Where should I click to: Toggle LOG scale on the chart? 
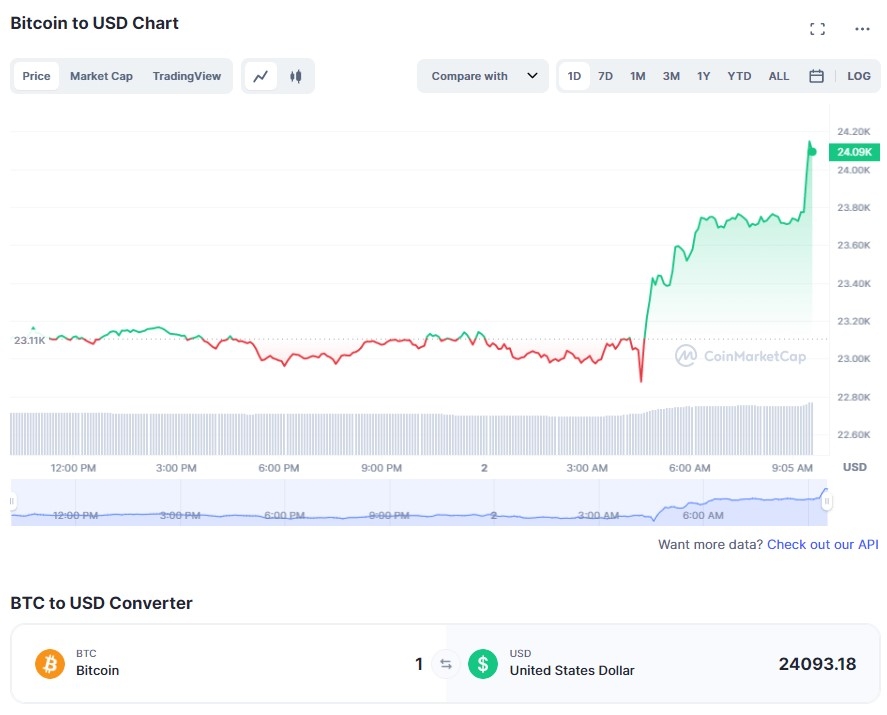click(859, 76)
